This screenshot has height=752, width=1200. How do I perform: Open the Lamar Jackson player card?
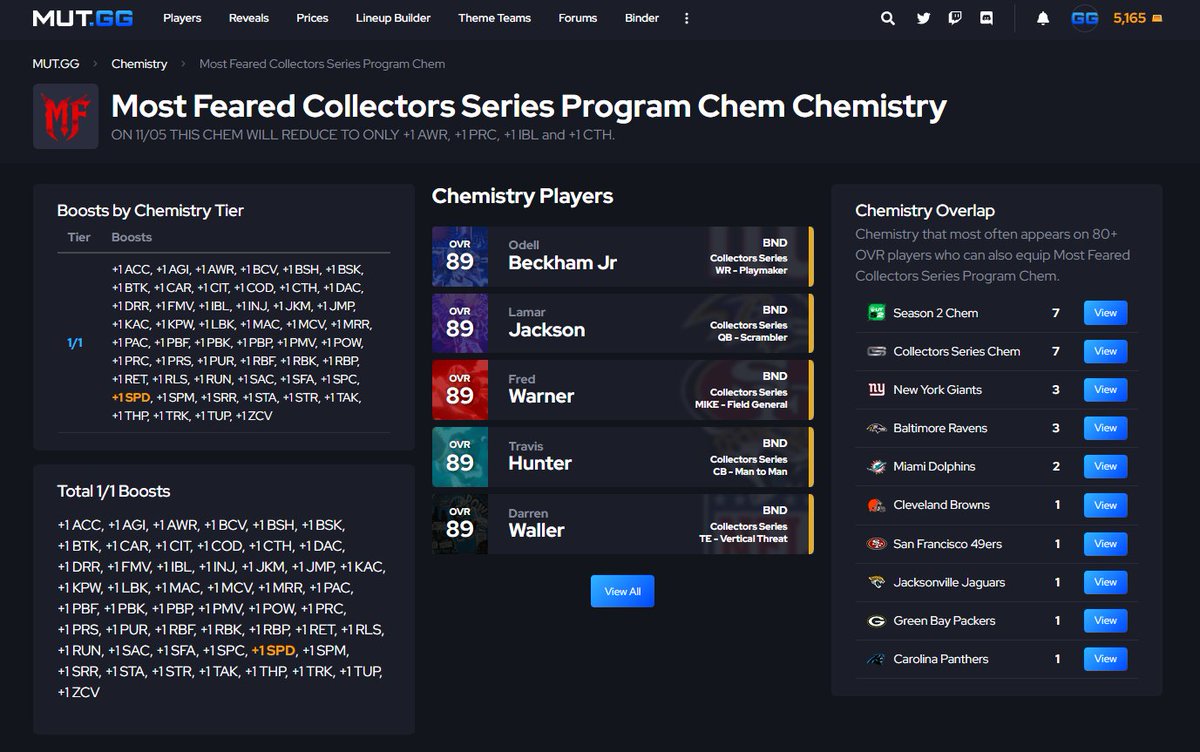point(622,323)
